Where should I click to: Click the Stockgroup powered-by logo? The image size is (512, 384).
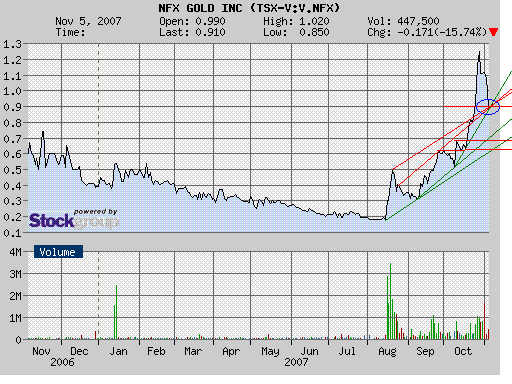coord(74,219)
